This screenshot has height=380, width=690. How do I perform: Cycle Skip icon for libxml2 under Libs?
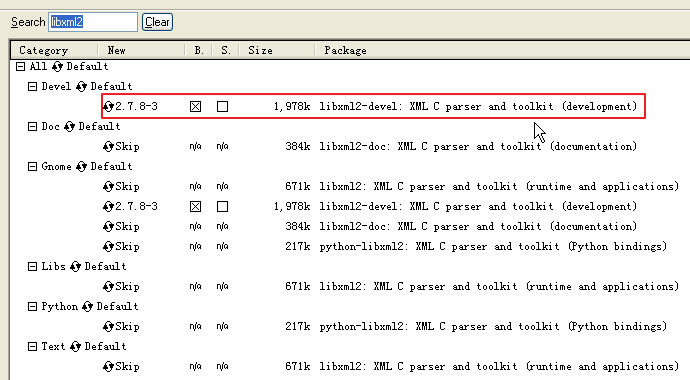pos(108,286)
